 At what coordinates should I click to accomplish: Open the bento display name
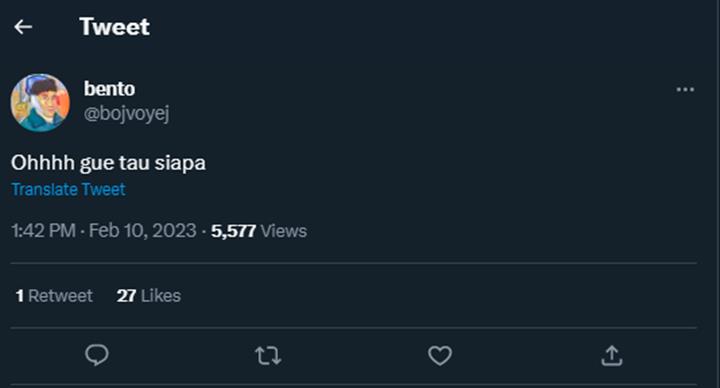pos(109,89)
